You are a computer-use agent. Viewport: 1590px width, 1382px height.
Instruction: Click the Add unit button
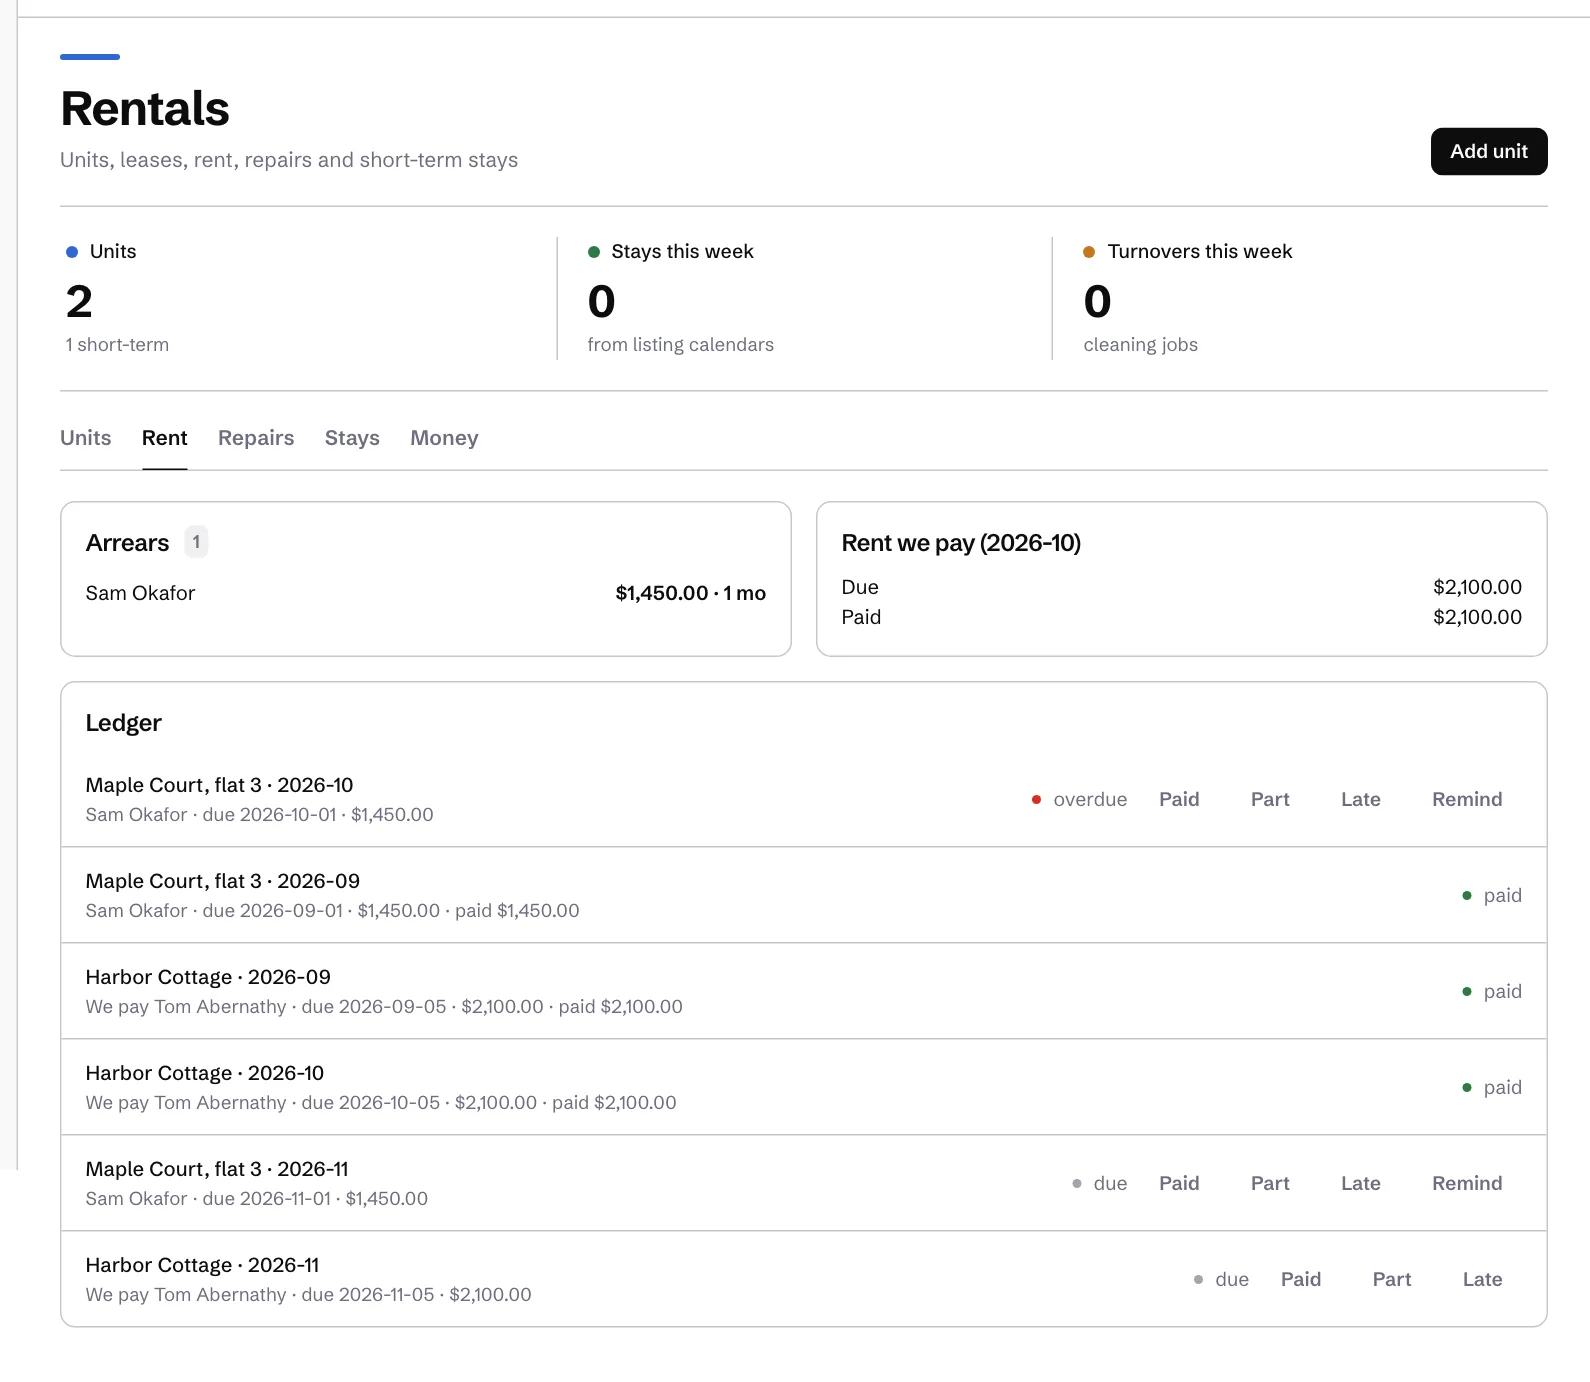[1489, 151]
